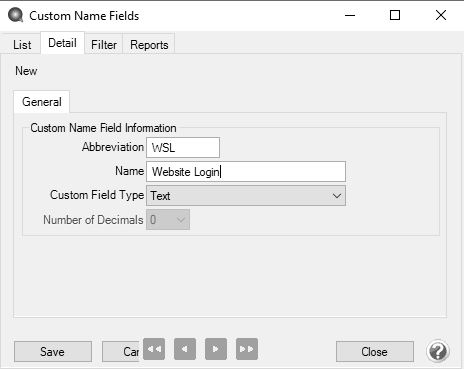Save the new custom field
The width and height of the screenshot is (464, 369).
(x=53, y=352)
